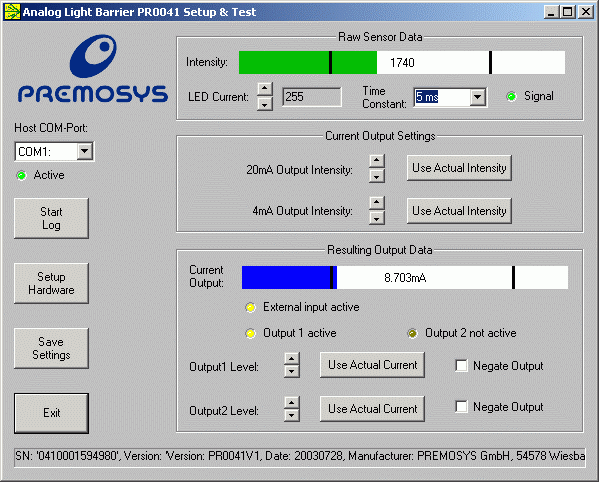Viewport: 599px width, 482px height.
Task: Click the green Active status LED
Action: point(21,175)
